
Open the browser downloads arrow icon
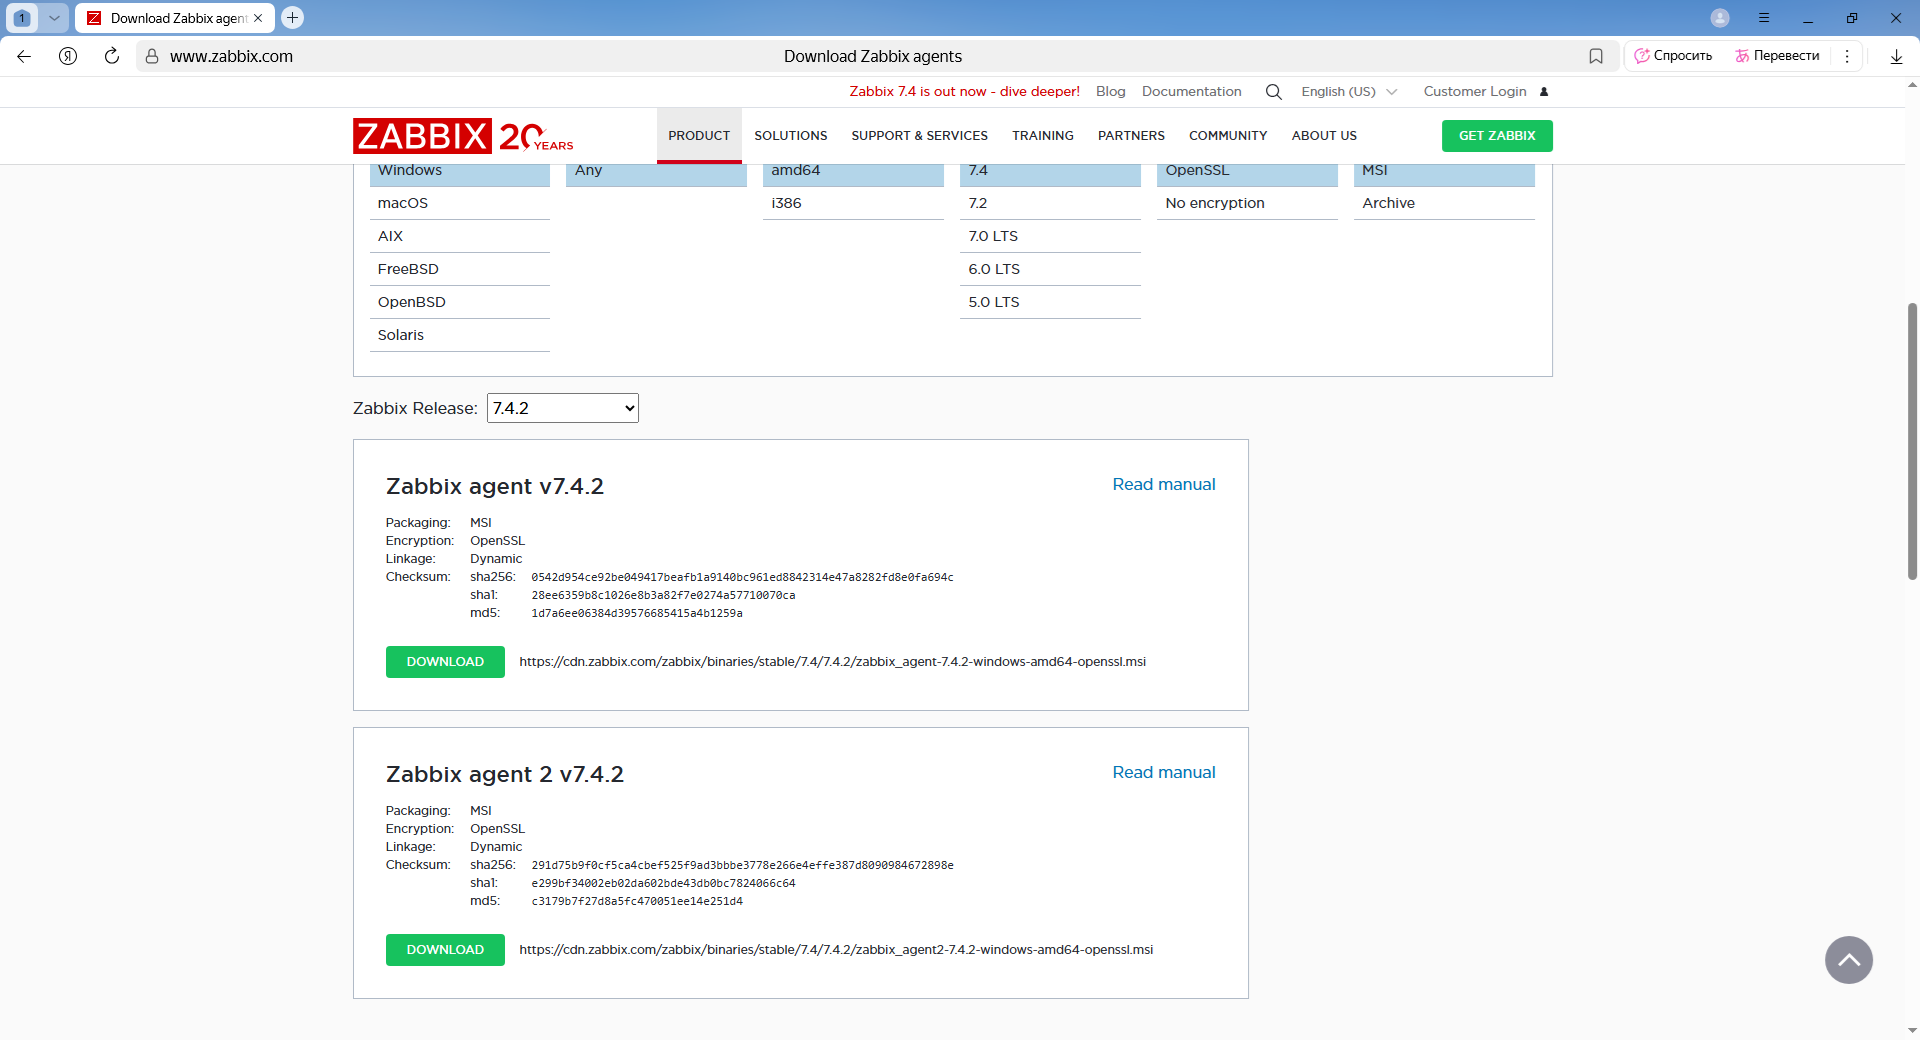[1896, 56]
